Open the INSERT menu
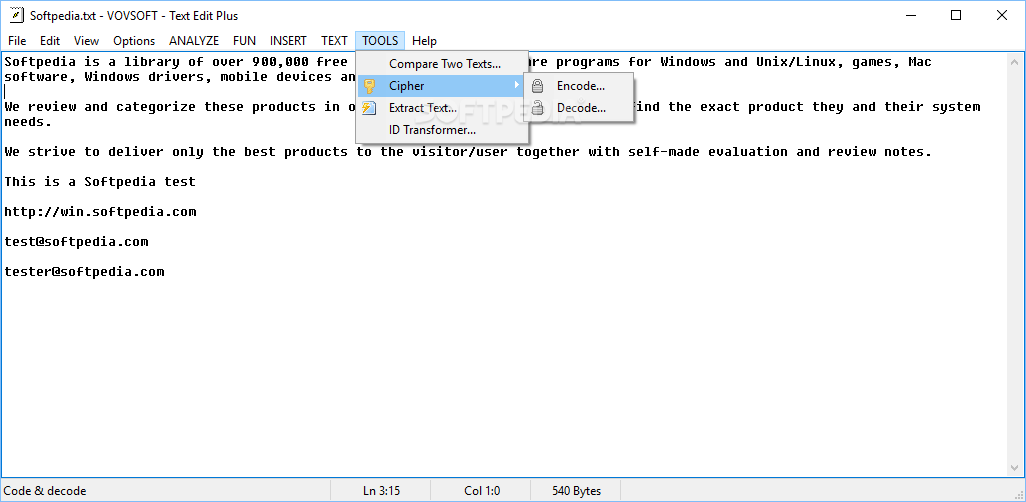 (x=288, y=41)
